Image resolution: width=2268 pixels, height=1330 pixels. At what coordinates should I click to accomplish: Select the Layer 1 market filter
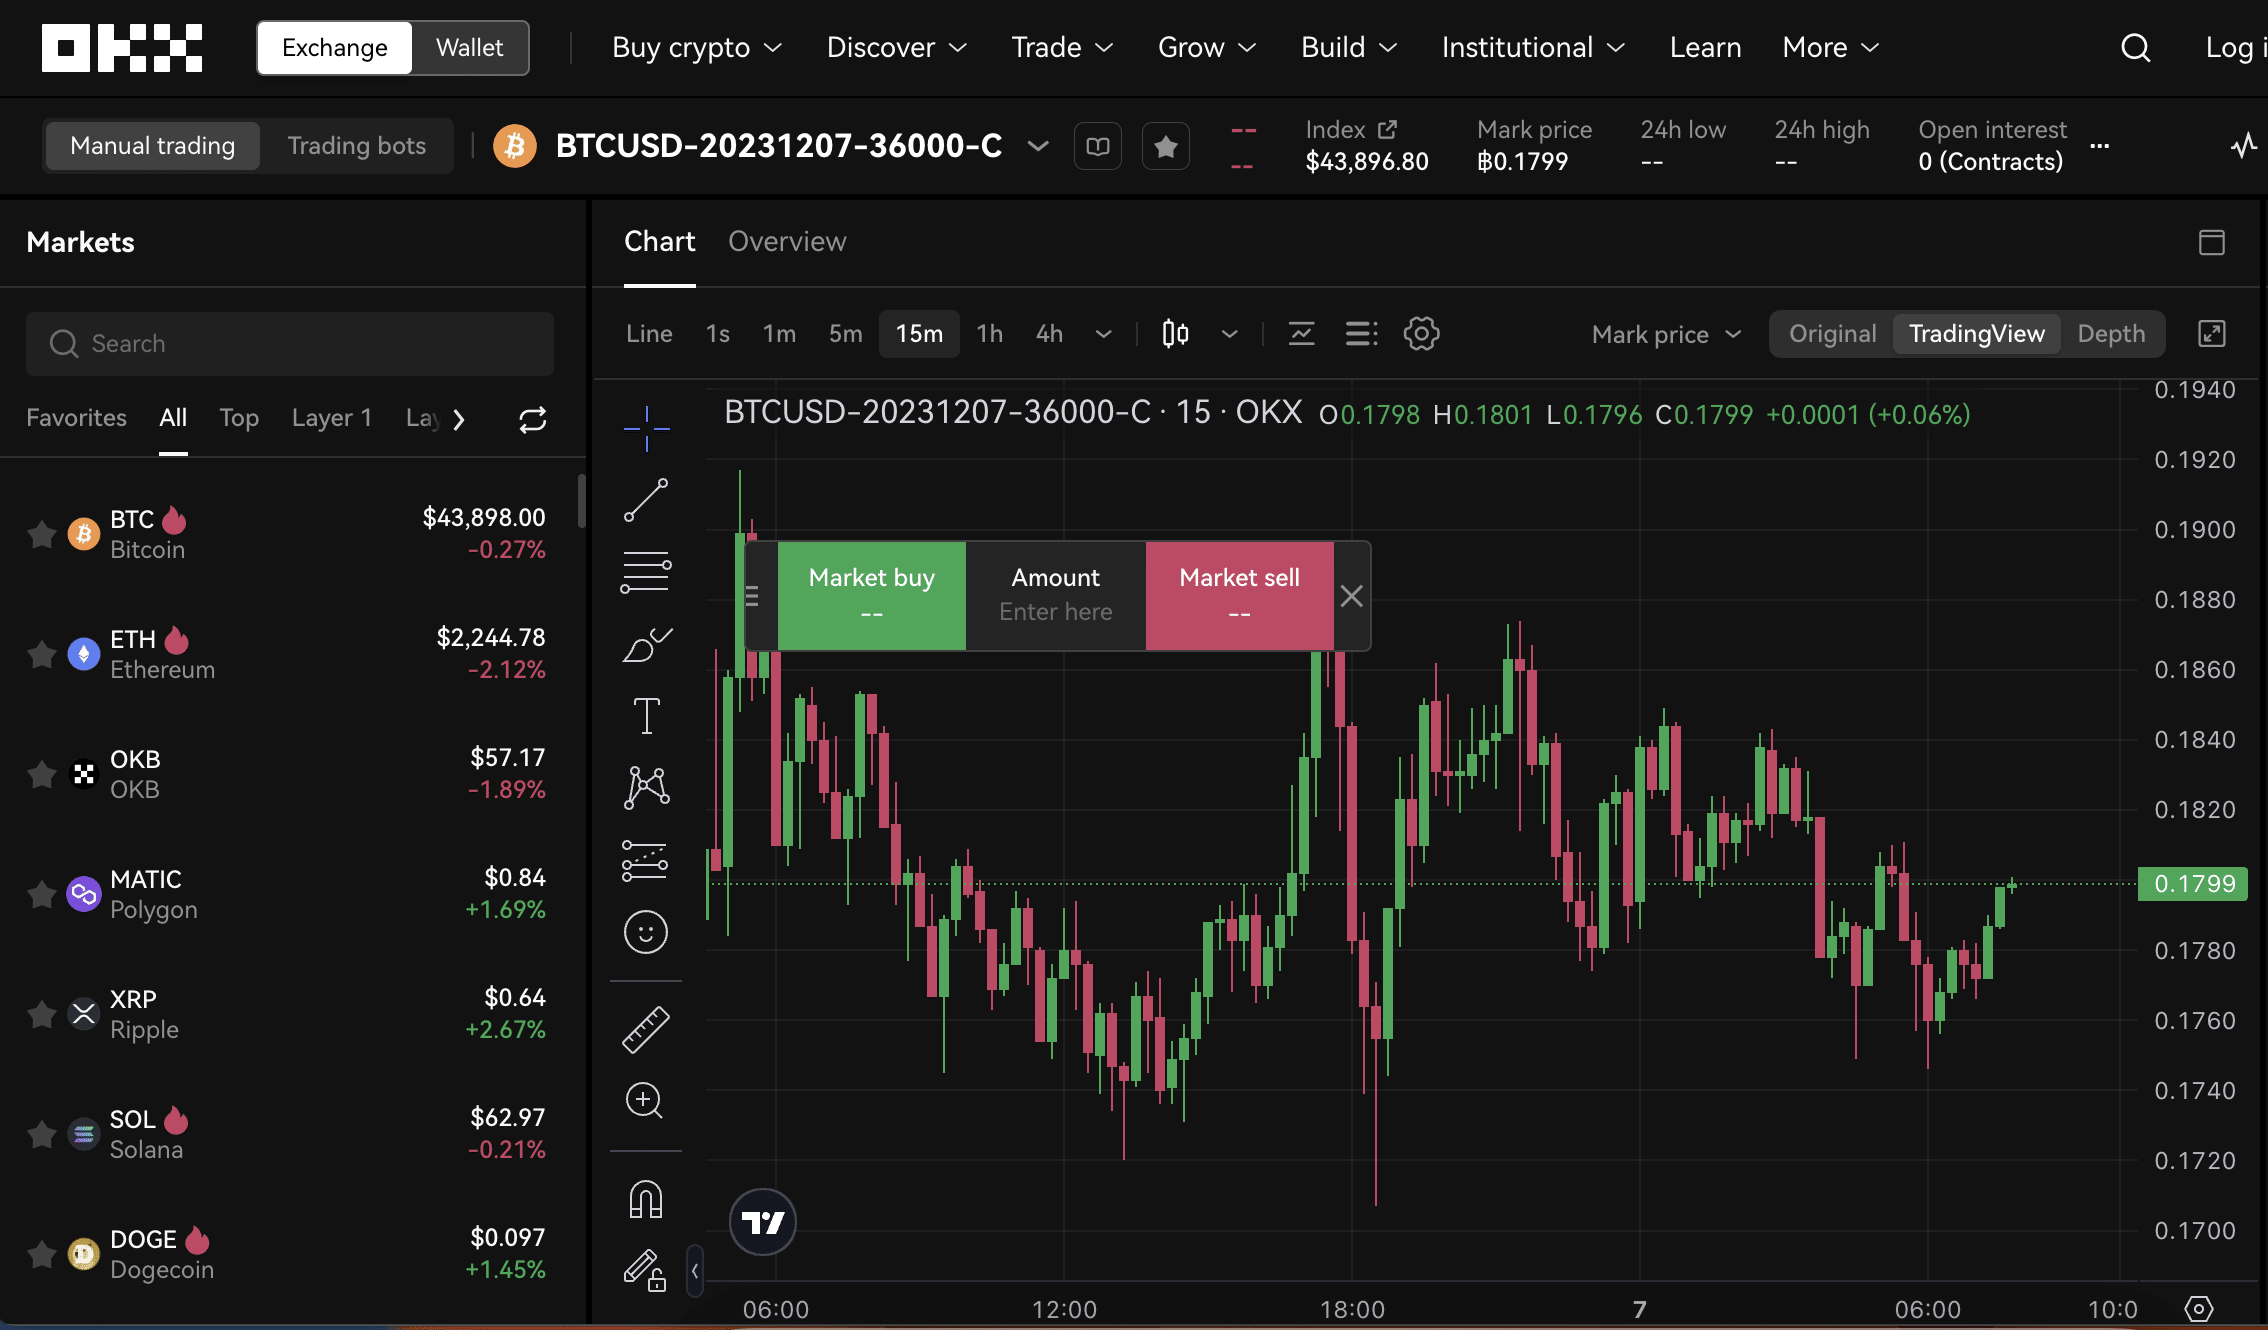click(332, 418)
